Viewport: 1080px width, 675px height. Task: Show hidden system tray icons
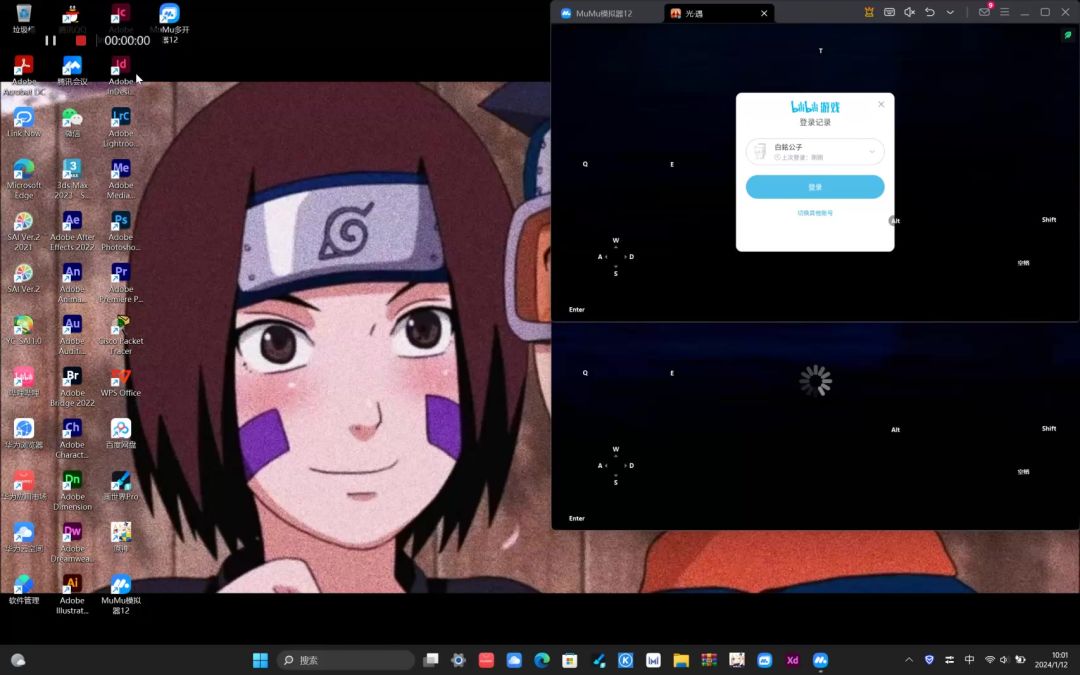[x=909, y=660]
